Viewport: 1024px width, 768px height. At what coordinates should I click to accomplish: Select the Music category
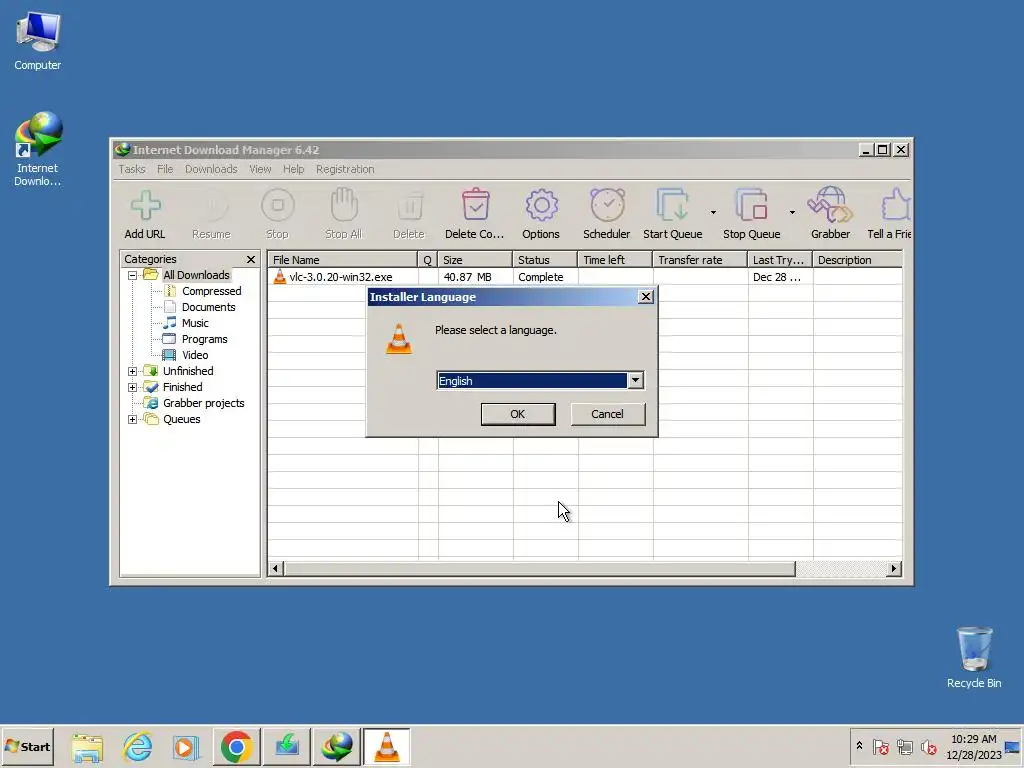[195, 323]
